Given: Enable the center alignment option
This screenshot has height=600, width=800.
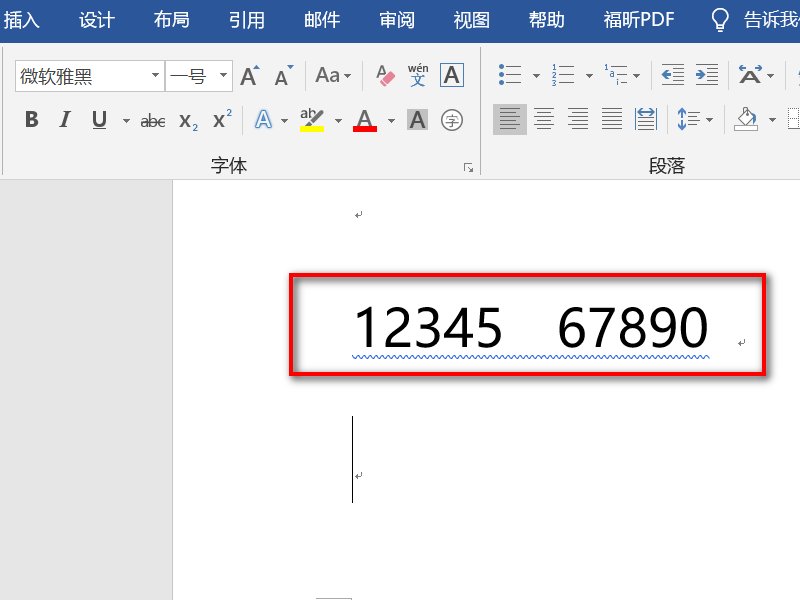Looking at the screenshot, I should pos(544,118).
